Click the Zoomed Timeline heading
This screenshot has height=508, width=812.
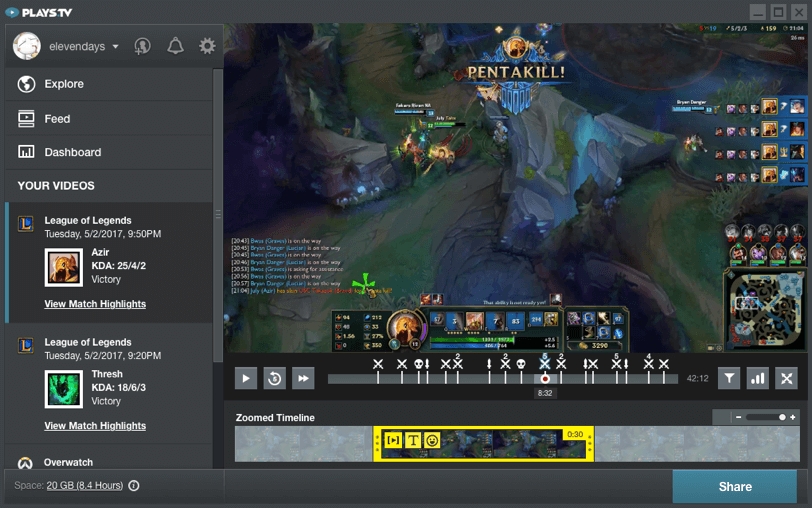(275, 418)
